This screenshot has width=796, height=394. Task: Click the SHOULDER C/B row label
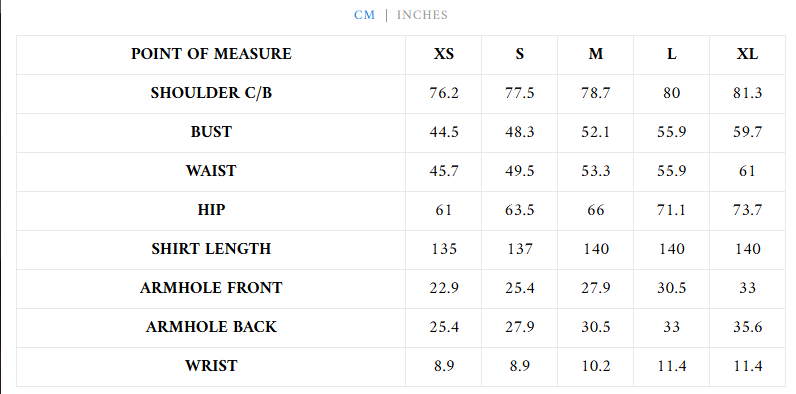[211, 93]
